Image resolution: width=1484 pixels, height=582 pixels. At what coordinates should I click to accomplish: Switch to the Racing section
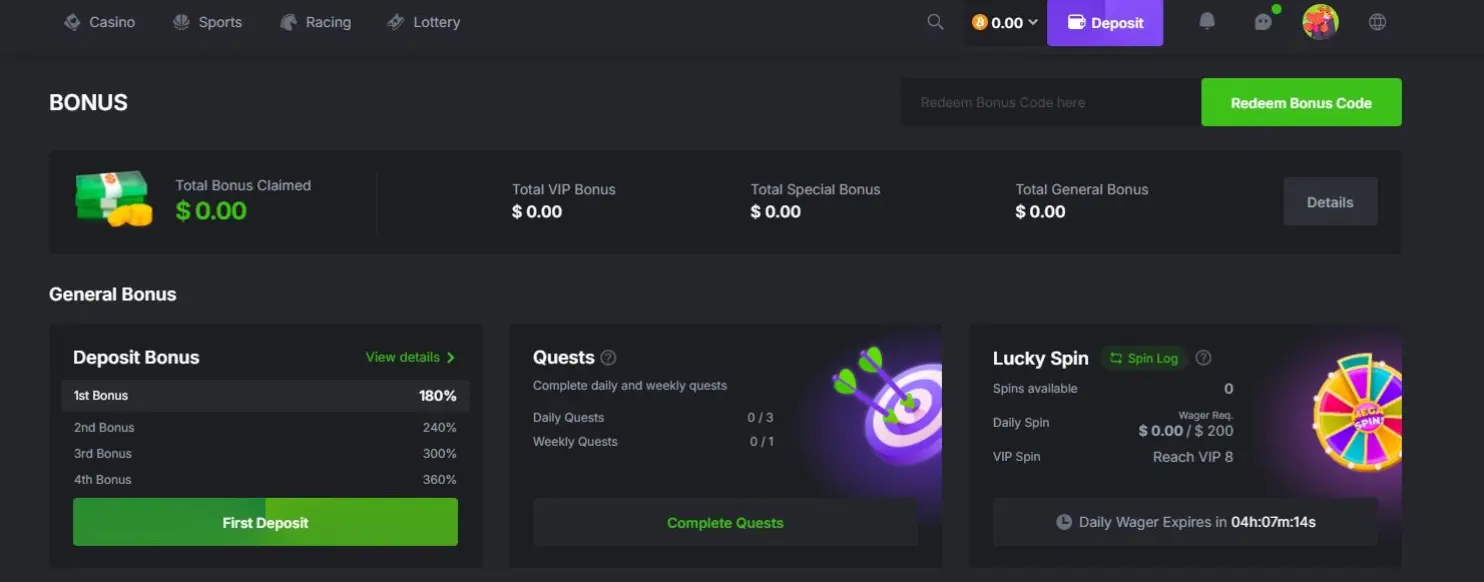[315, 22]
